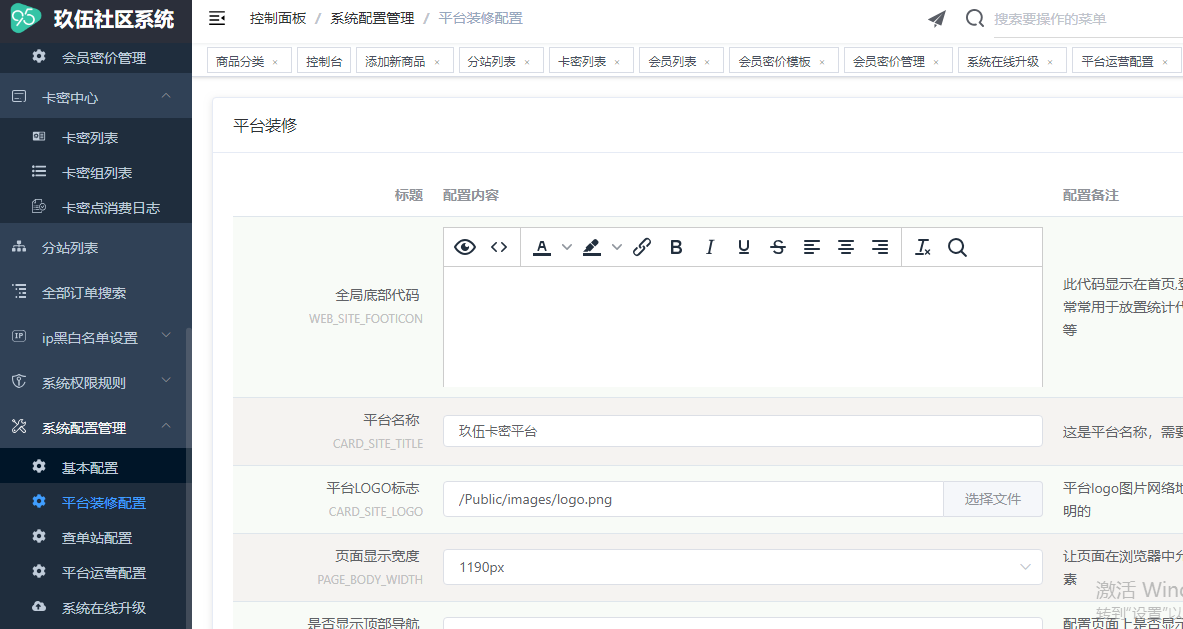1183x629 pixels.
Task: Click the 平台名称 input field
Action: tap(742, 431)
